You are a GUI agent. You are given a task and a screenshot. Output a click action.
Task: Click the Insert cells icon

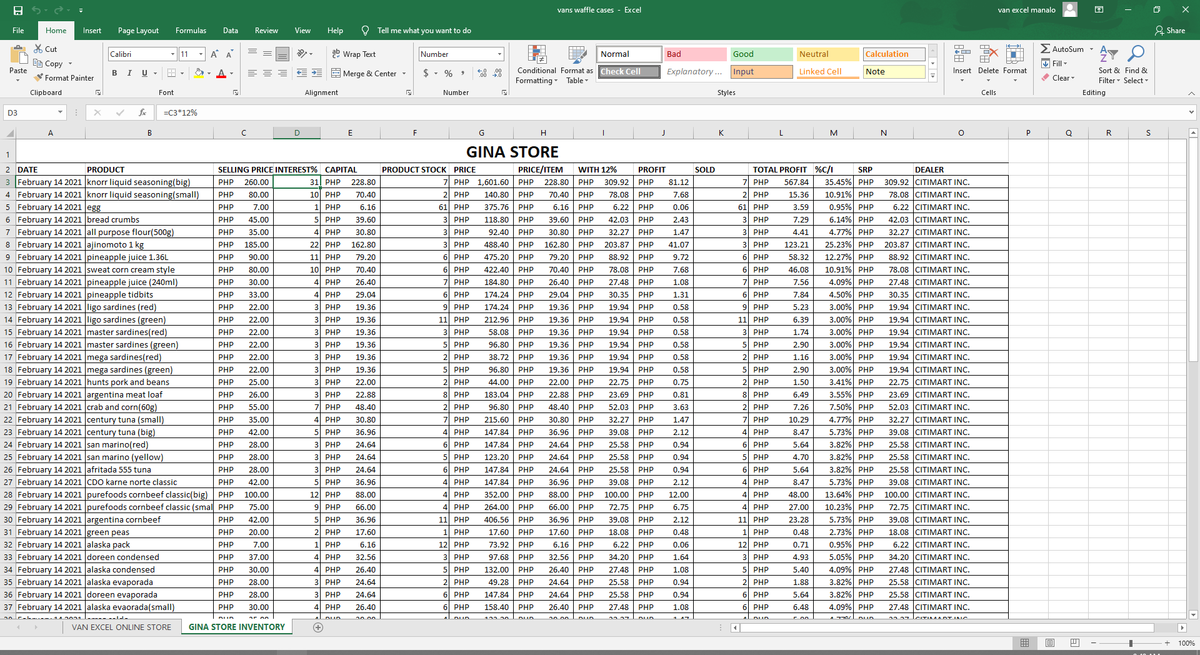point(961,54)
